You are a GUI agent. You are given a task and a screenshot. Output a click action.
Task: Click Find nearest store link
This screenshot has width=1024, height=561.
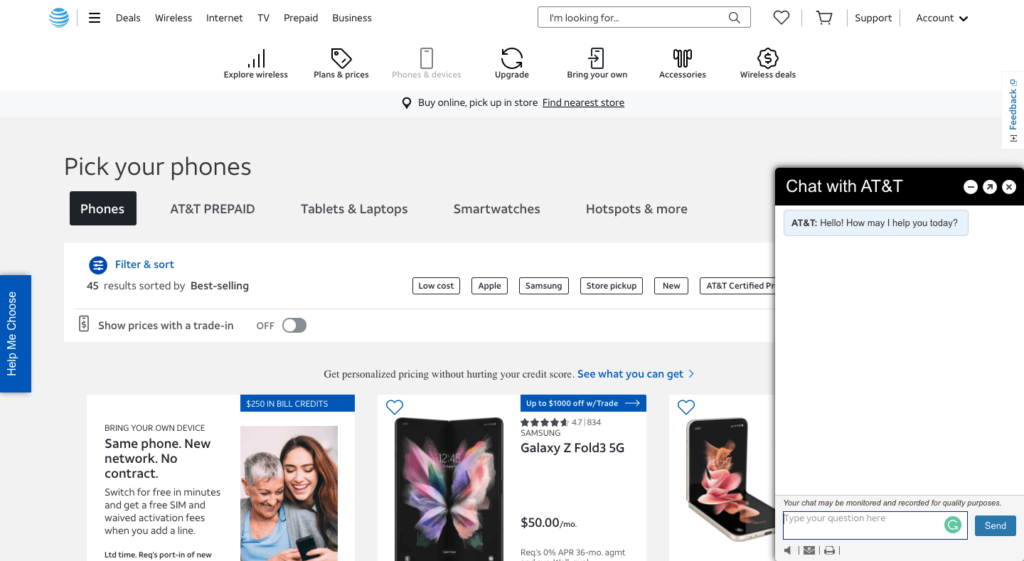583,103
